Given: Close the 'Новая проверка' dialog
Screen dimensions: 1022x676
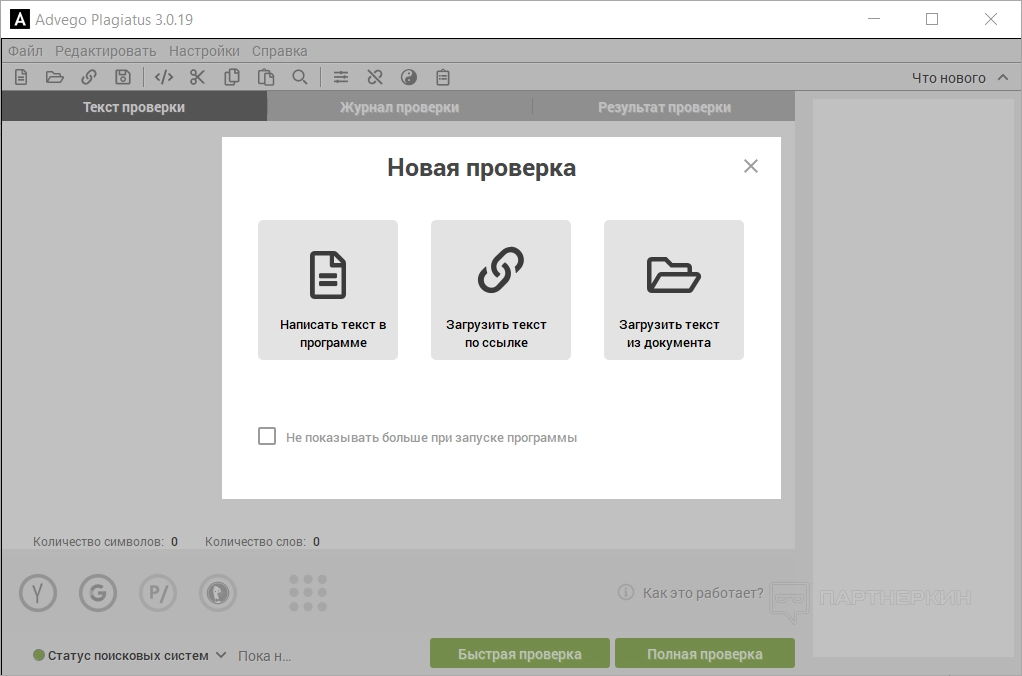Looking at the screenshot, I should tap(751, 166).
